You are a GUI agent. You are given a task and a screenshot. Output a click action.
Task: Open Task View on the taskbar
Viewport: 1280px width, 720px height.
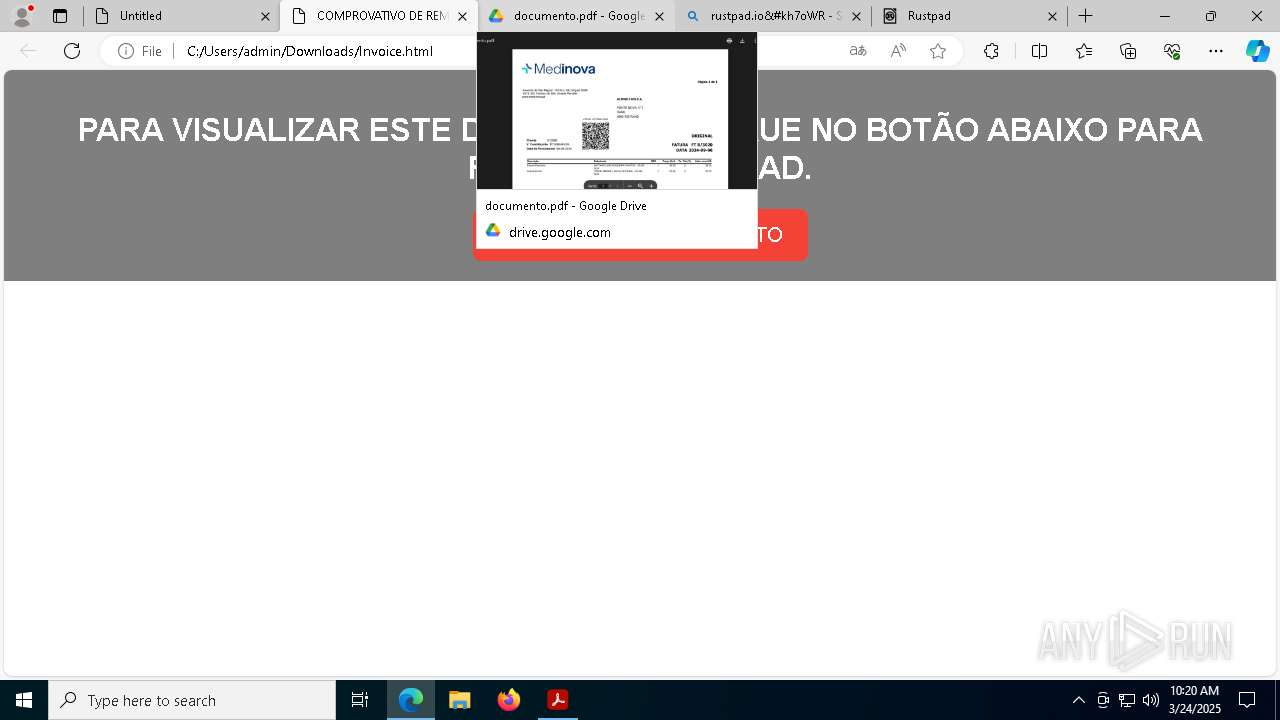(x=360, y=700)
